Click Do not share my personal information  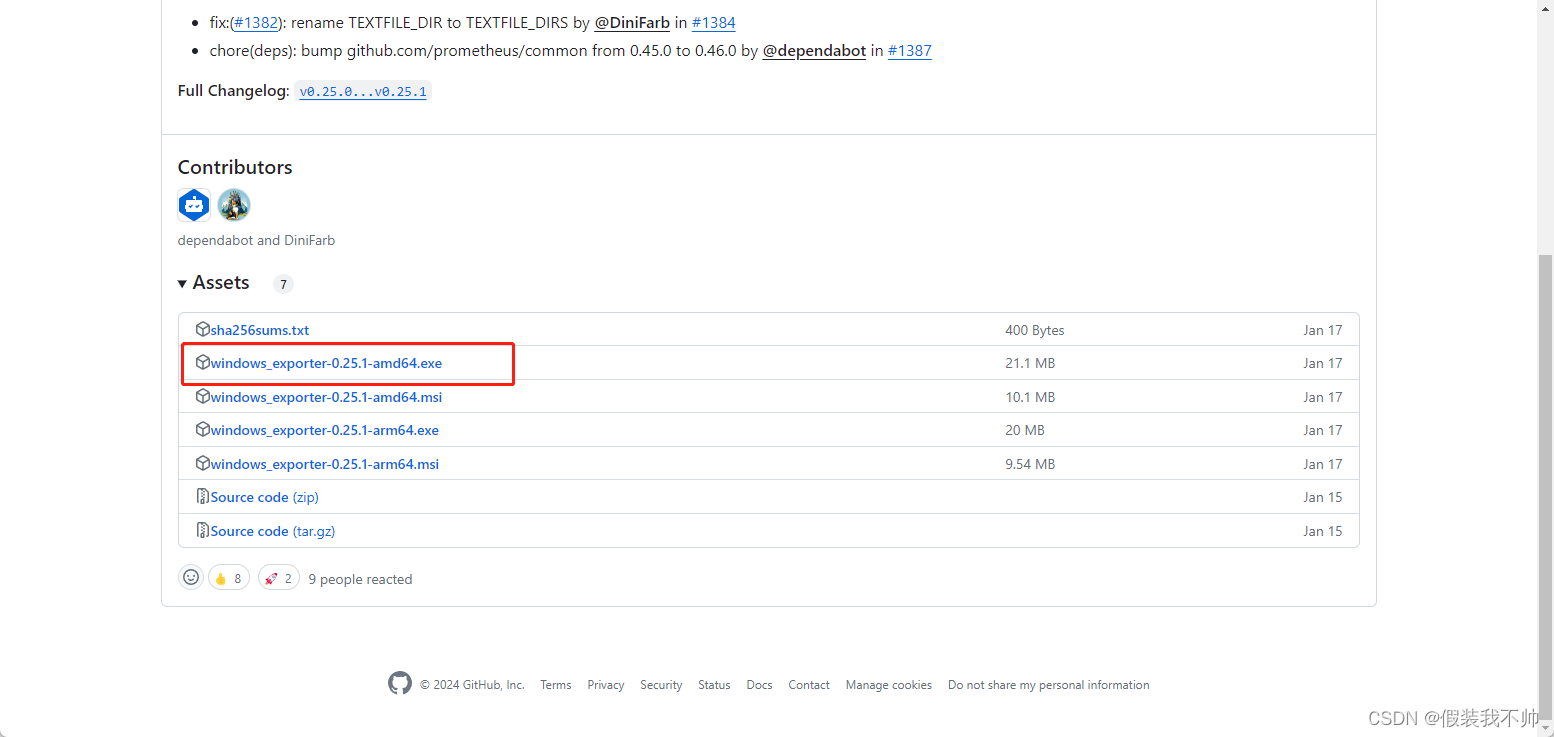(1049, 685)
